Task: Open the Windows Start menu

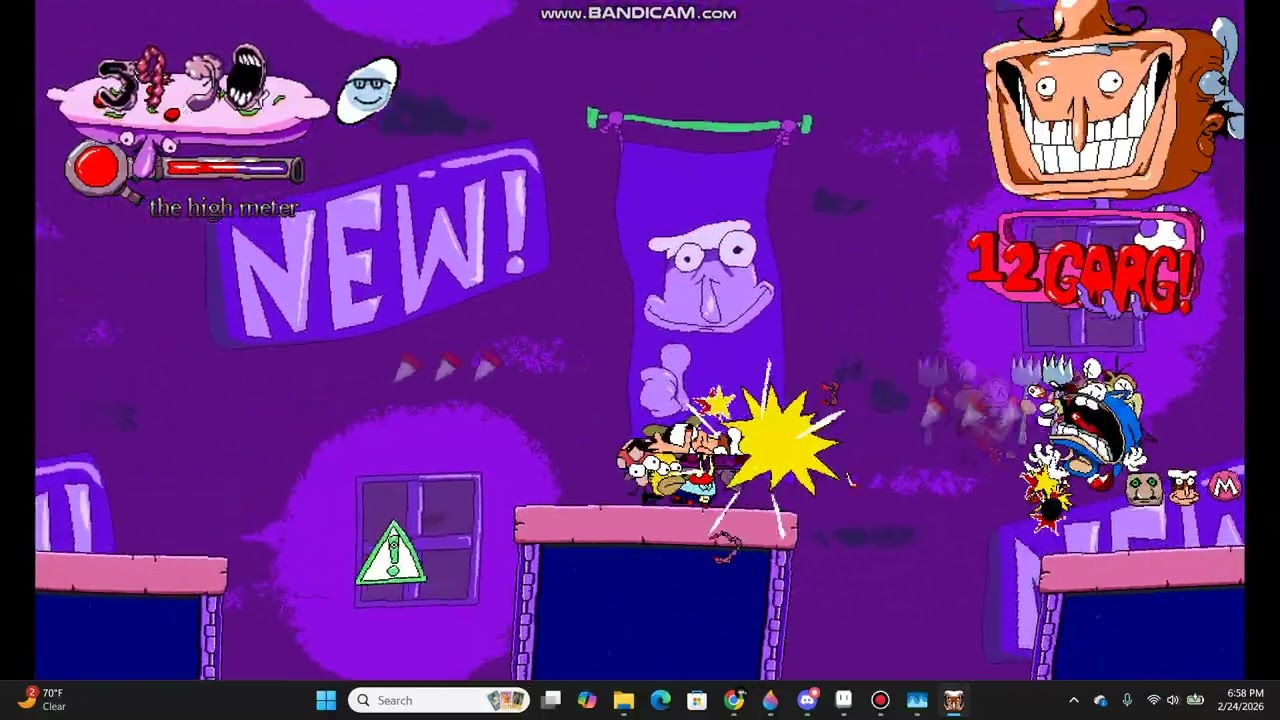Action: [x=326, y=700]
